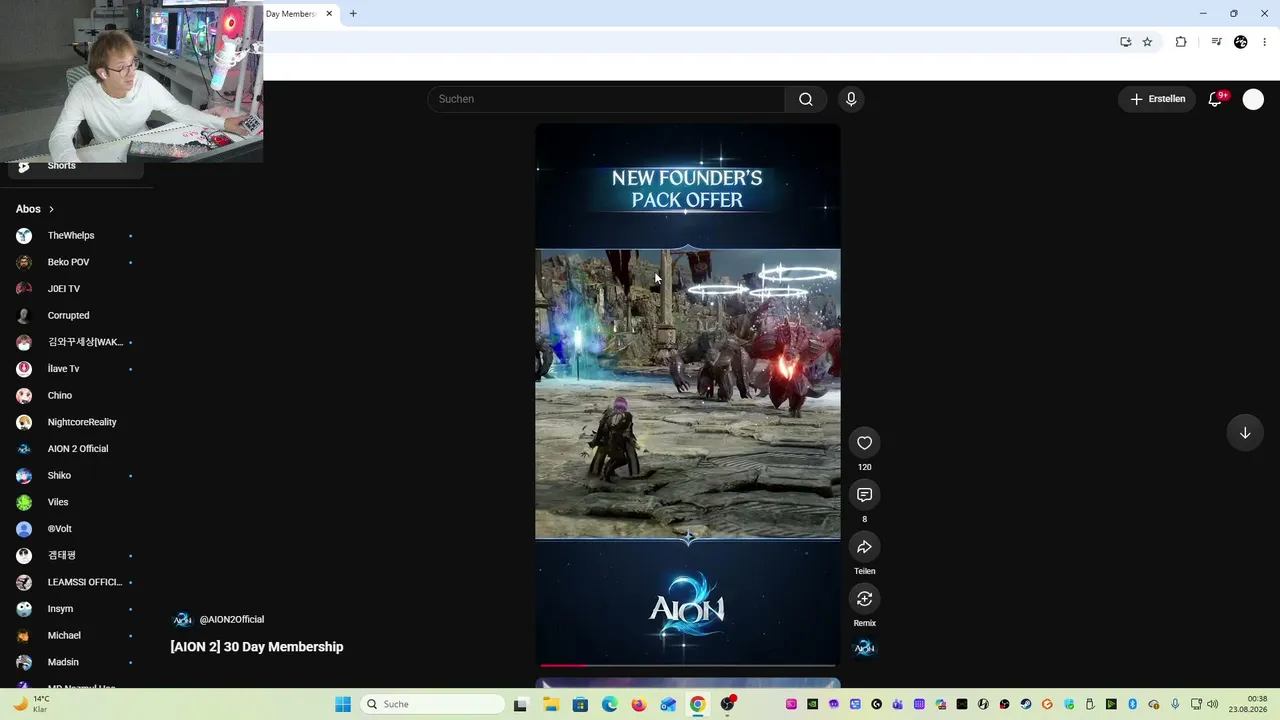Open the system volume control
The height and width of the screenshot is (720, 1280).
click(1213, 704)
